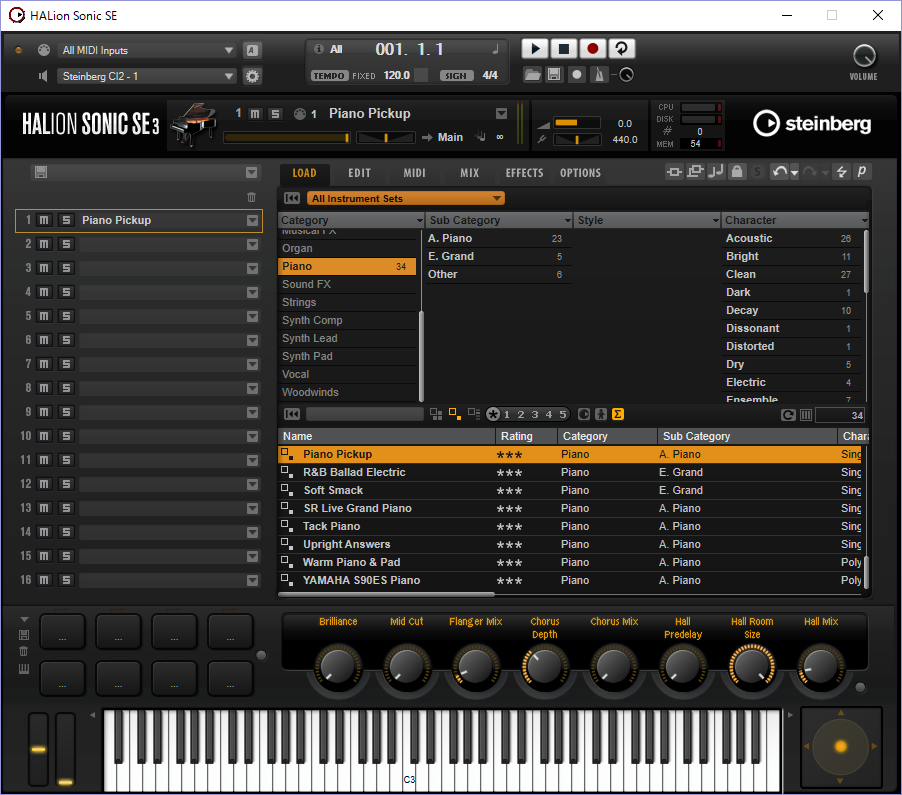Click the save preset disk icon
Viewport: 902px width, 795px height.
point(555,74)
